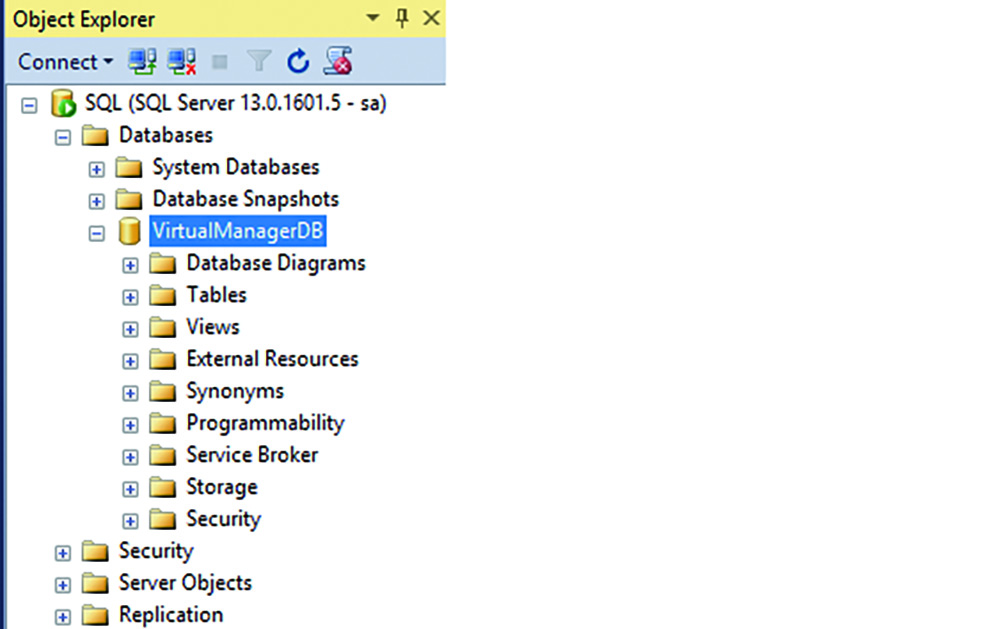Click the Synonyms folder icon
This screenshot has width=1000, height=629.
tap(163, 391)
